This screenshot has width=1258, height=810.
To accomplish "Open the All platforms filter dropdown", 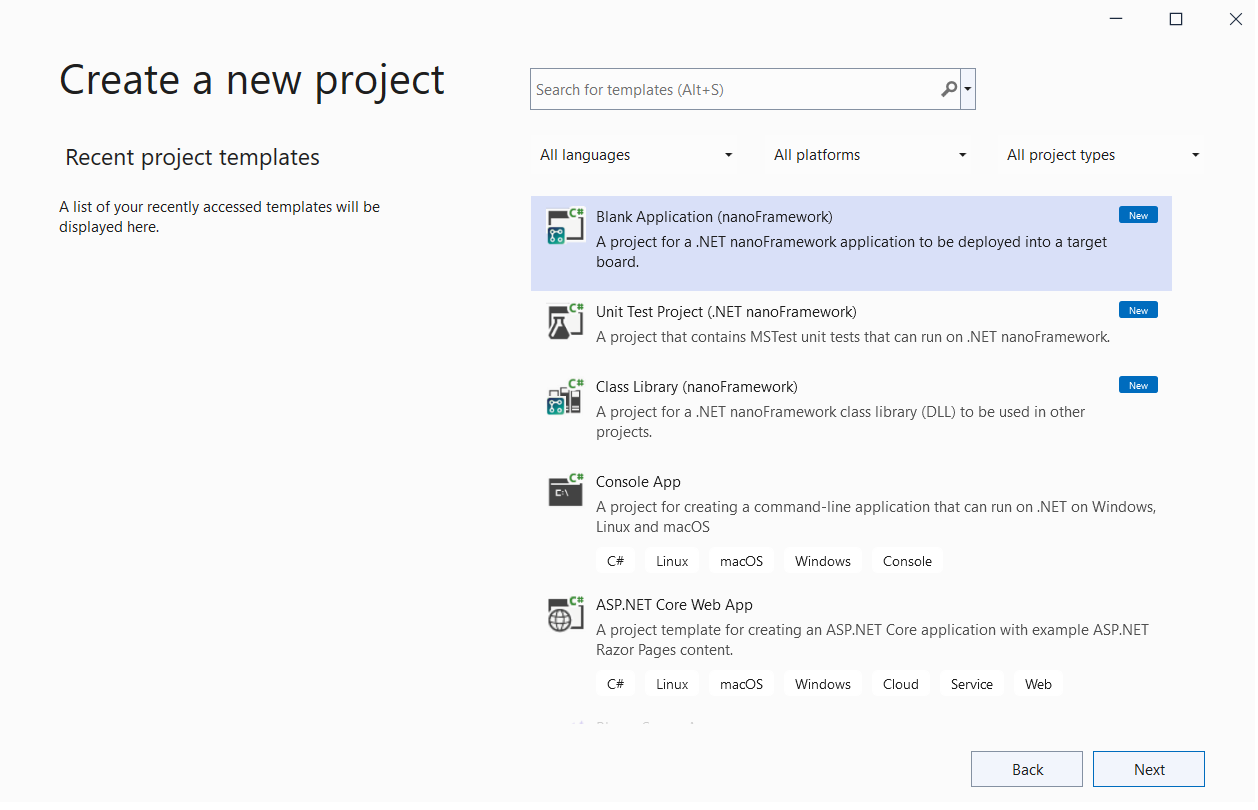I will (x=870, y=155).
